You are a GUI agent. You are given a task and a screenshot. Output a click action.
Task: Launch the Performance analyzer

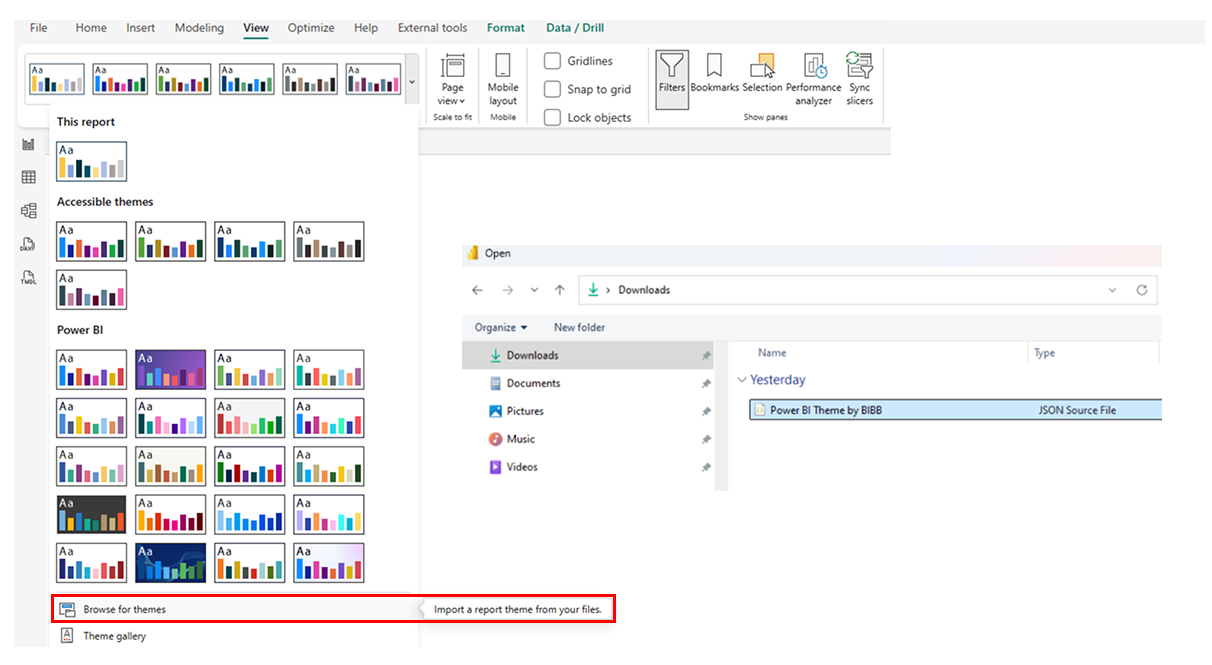click(814, 80)
